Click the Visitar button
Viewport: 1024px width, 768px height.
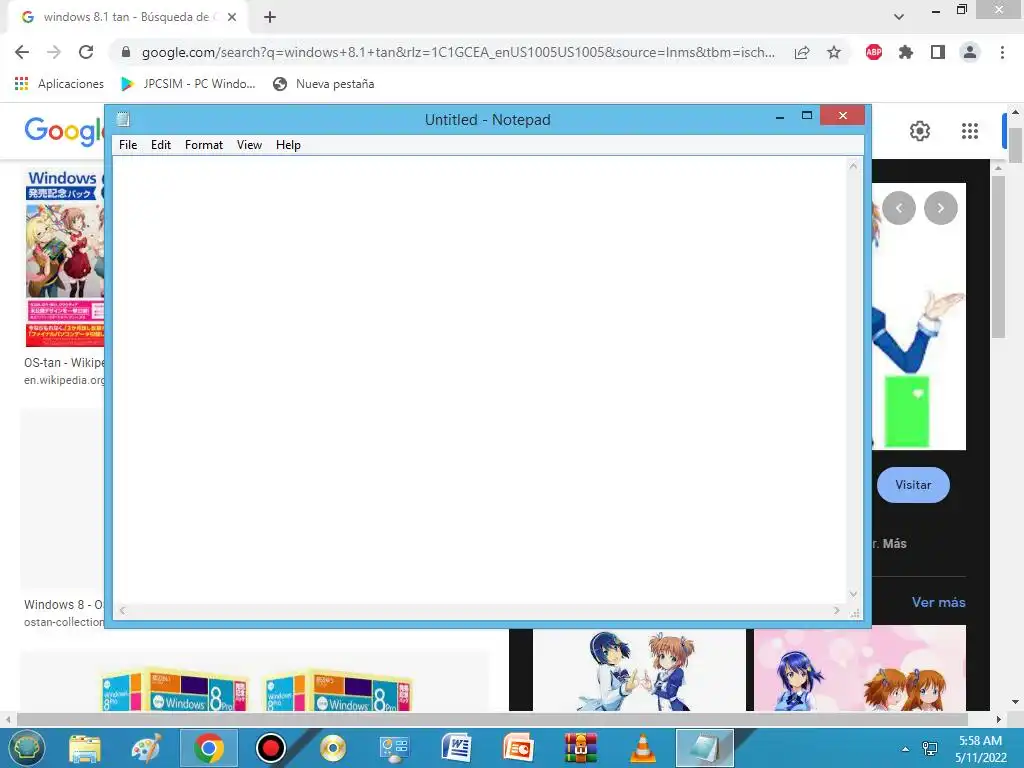(912, 485)
